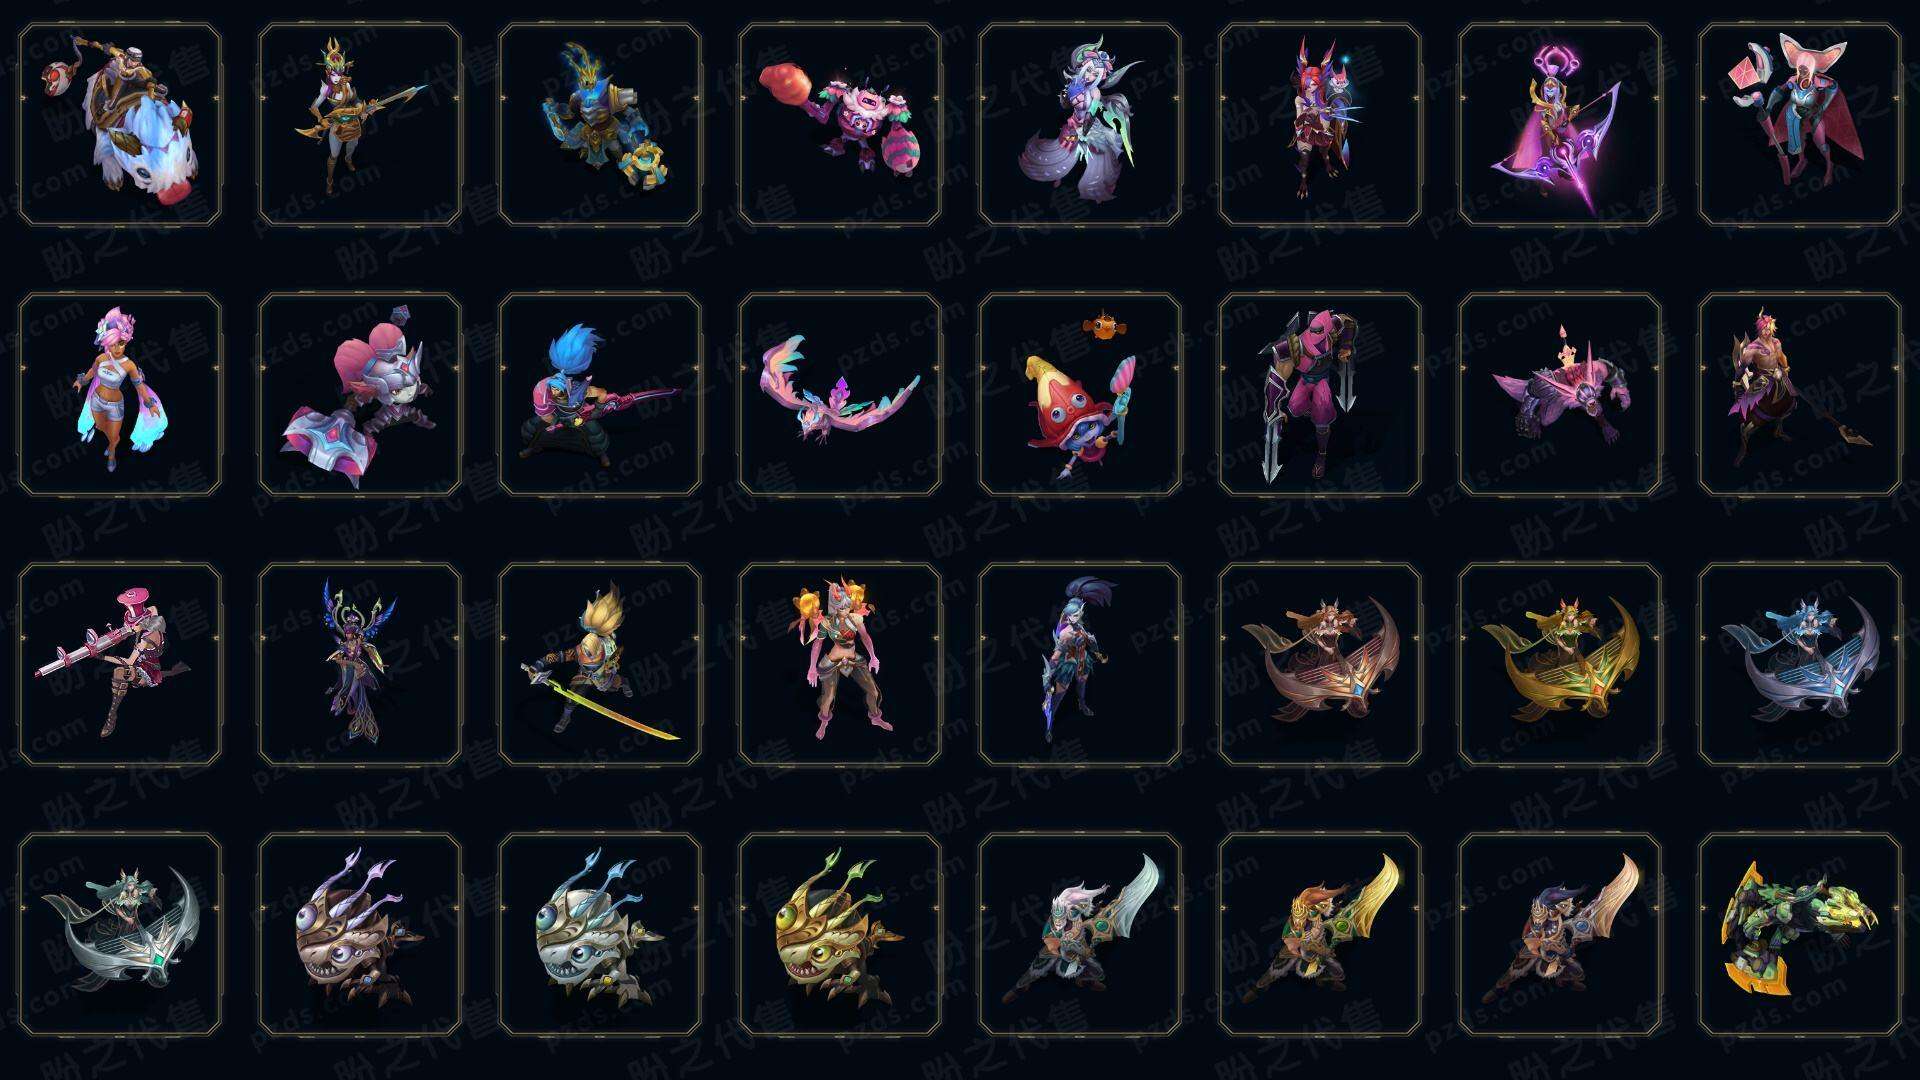Pick the blue anchor-riding champion variant
The height and width of the screenshot is (1080, 1920).
(1800, 664)
